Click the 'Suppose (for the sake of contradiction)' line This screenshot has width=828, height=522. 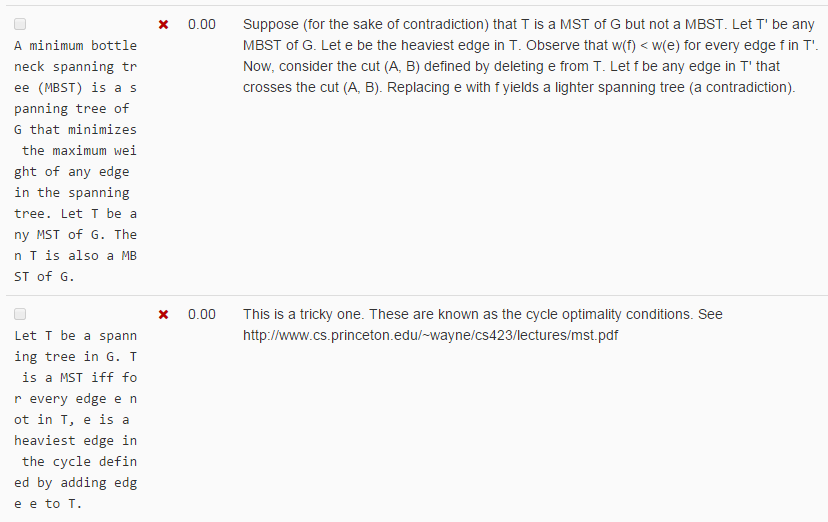(x=529, y=25)
